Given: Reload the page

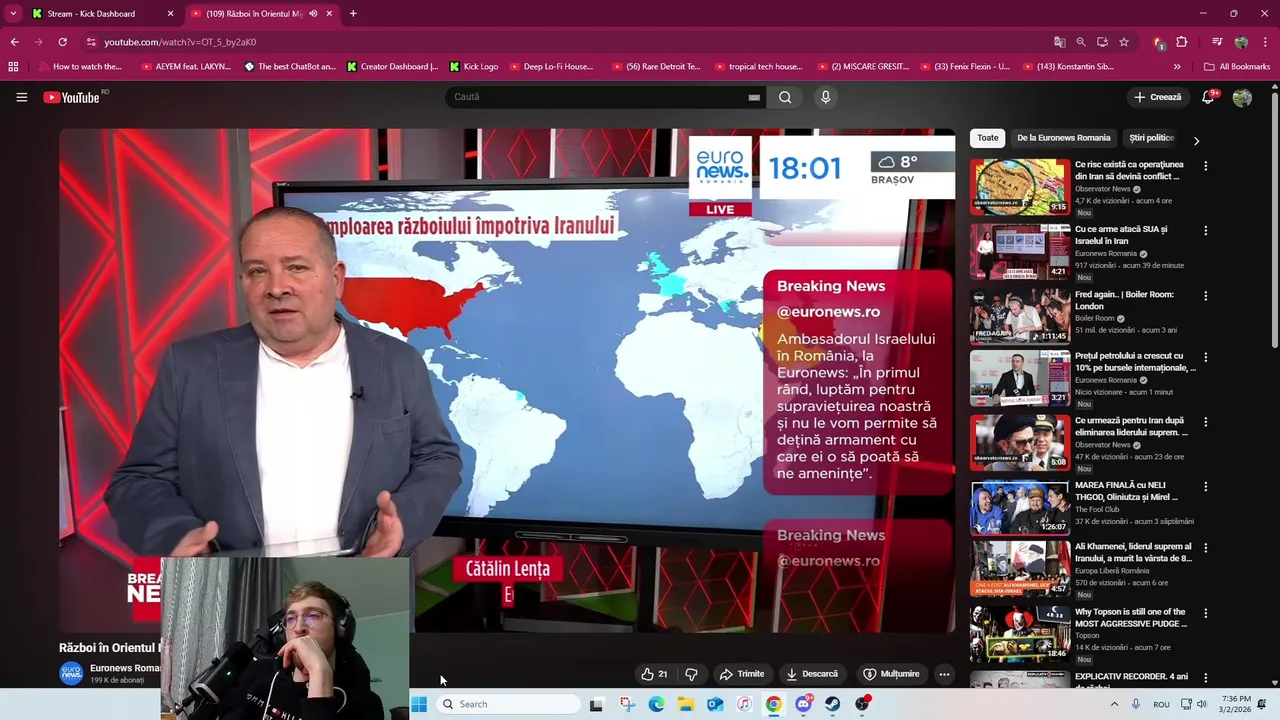Looking at the screenshot, I should point(62,42).
